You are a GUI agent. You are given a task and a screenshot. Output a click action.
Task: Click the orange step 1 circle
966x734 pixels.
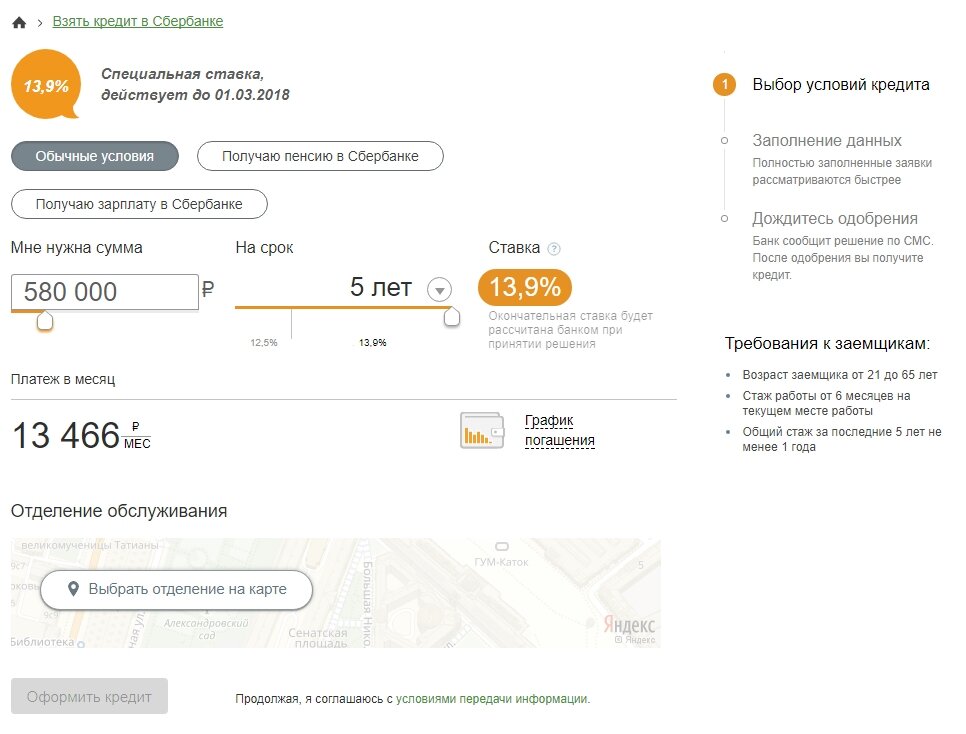724,84
